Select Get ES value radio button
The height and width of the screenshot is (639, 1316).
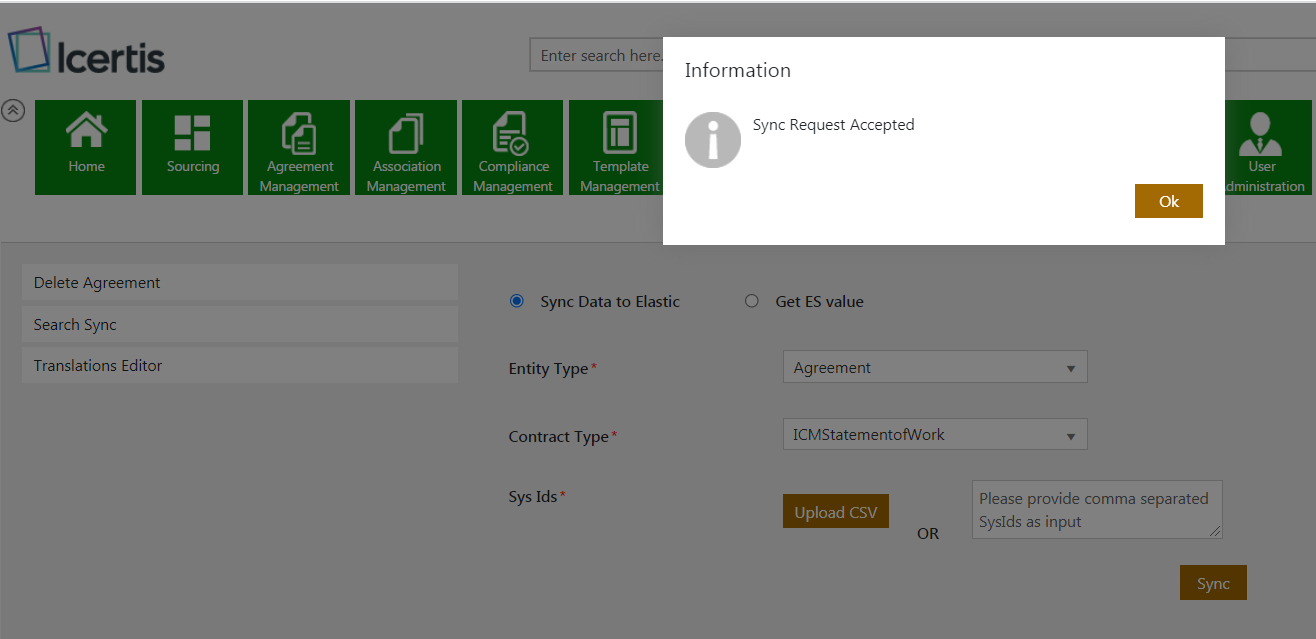pyautogui.click(x=752, y=301)
